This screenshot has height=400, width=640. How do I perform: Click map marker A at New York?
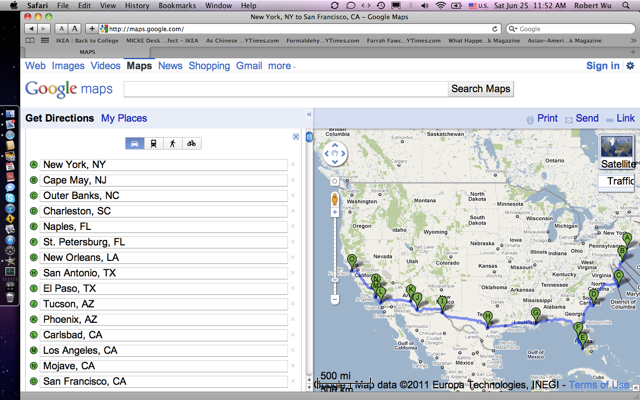point(627,240)
